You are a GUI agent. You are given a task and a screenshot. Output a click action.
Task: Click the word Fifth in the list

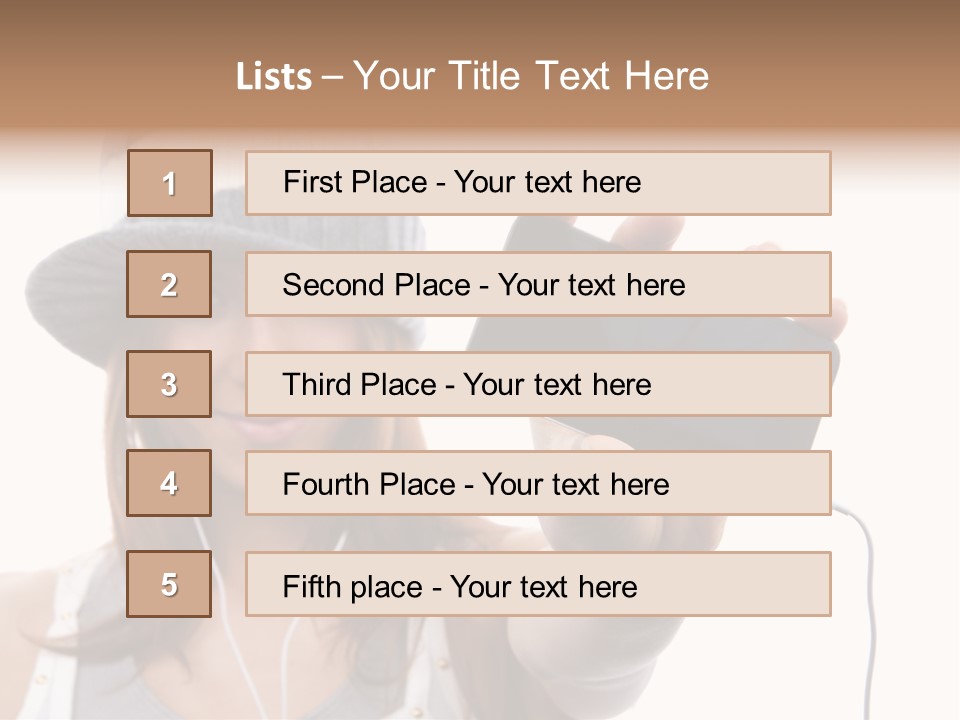pyautogui.click(x=312, y=586)
